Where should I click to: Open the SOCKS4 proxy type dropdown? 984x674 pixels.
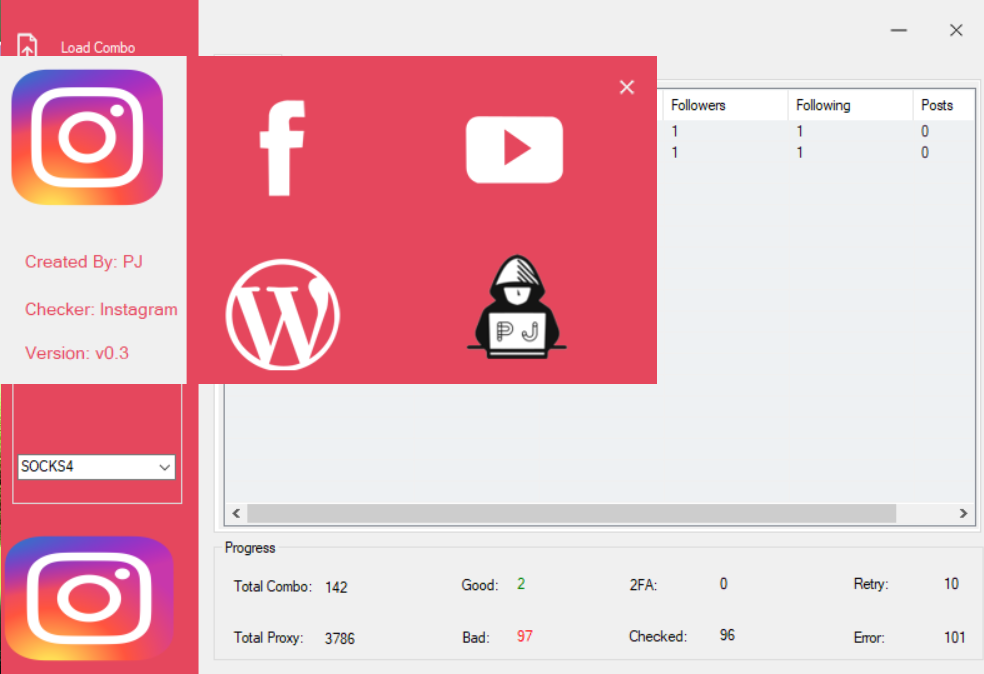[x=96, y=467]
